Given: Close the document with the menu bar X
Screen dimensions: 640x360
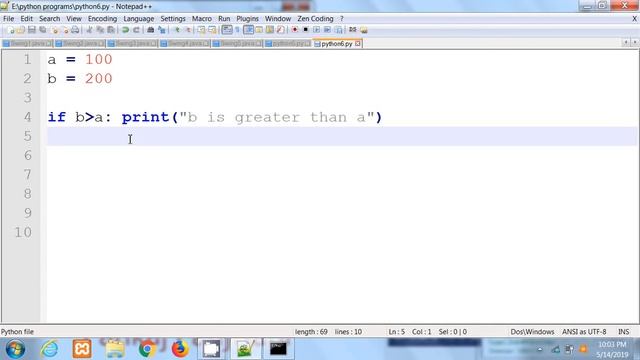Looking at the screenshot, I should pos(635,19).
